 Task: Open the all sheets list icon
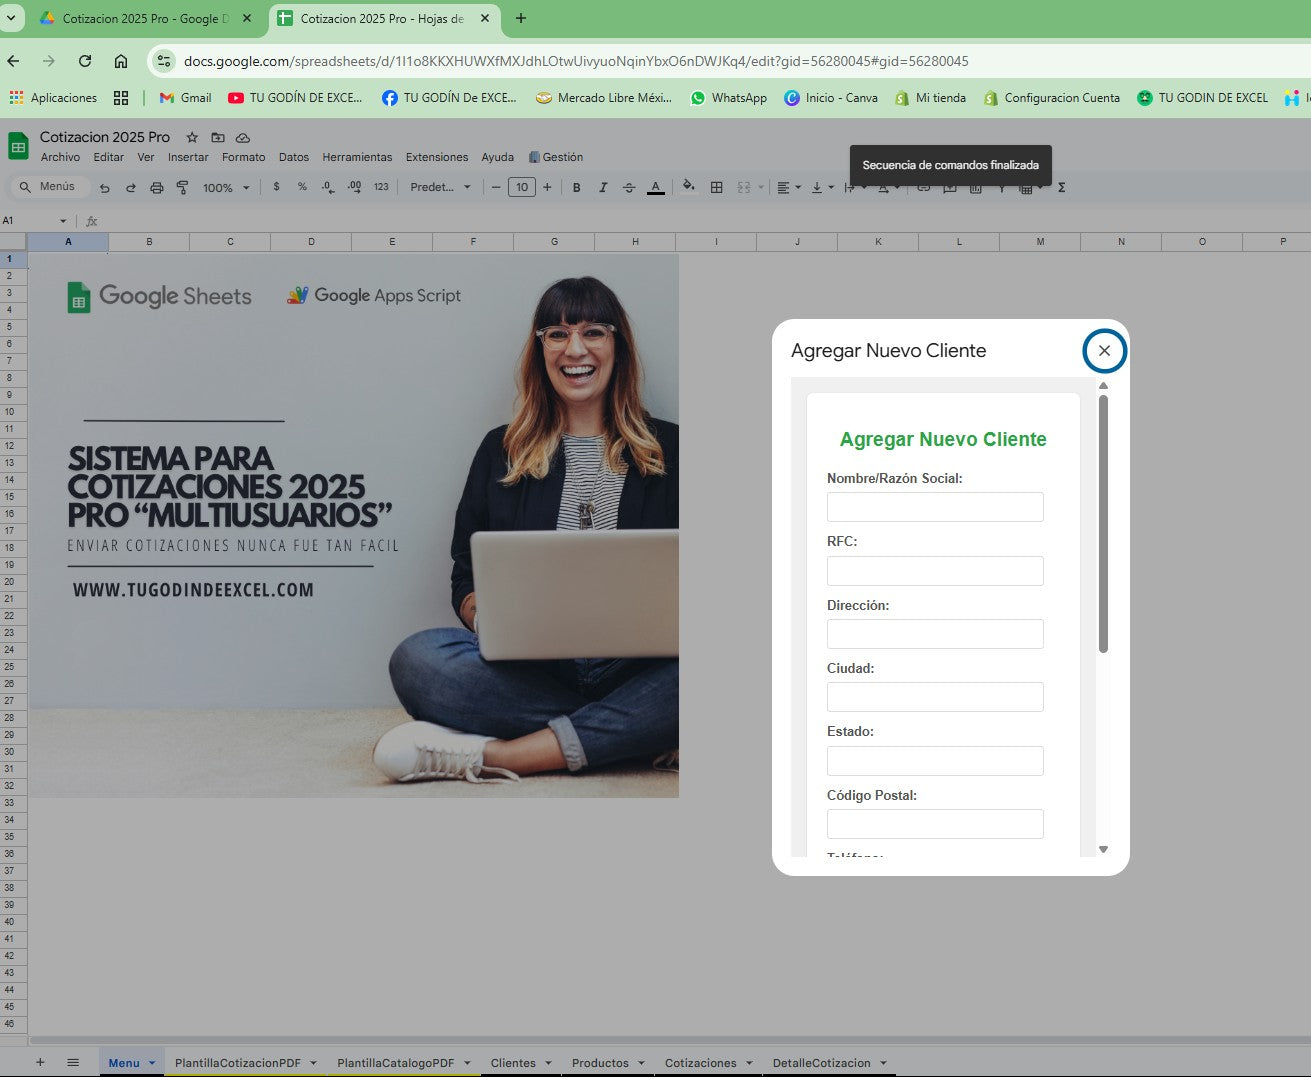[x=73, y=1062]
